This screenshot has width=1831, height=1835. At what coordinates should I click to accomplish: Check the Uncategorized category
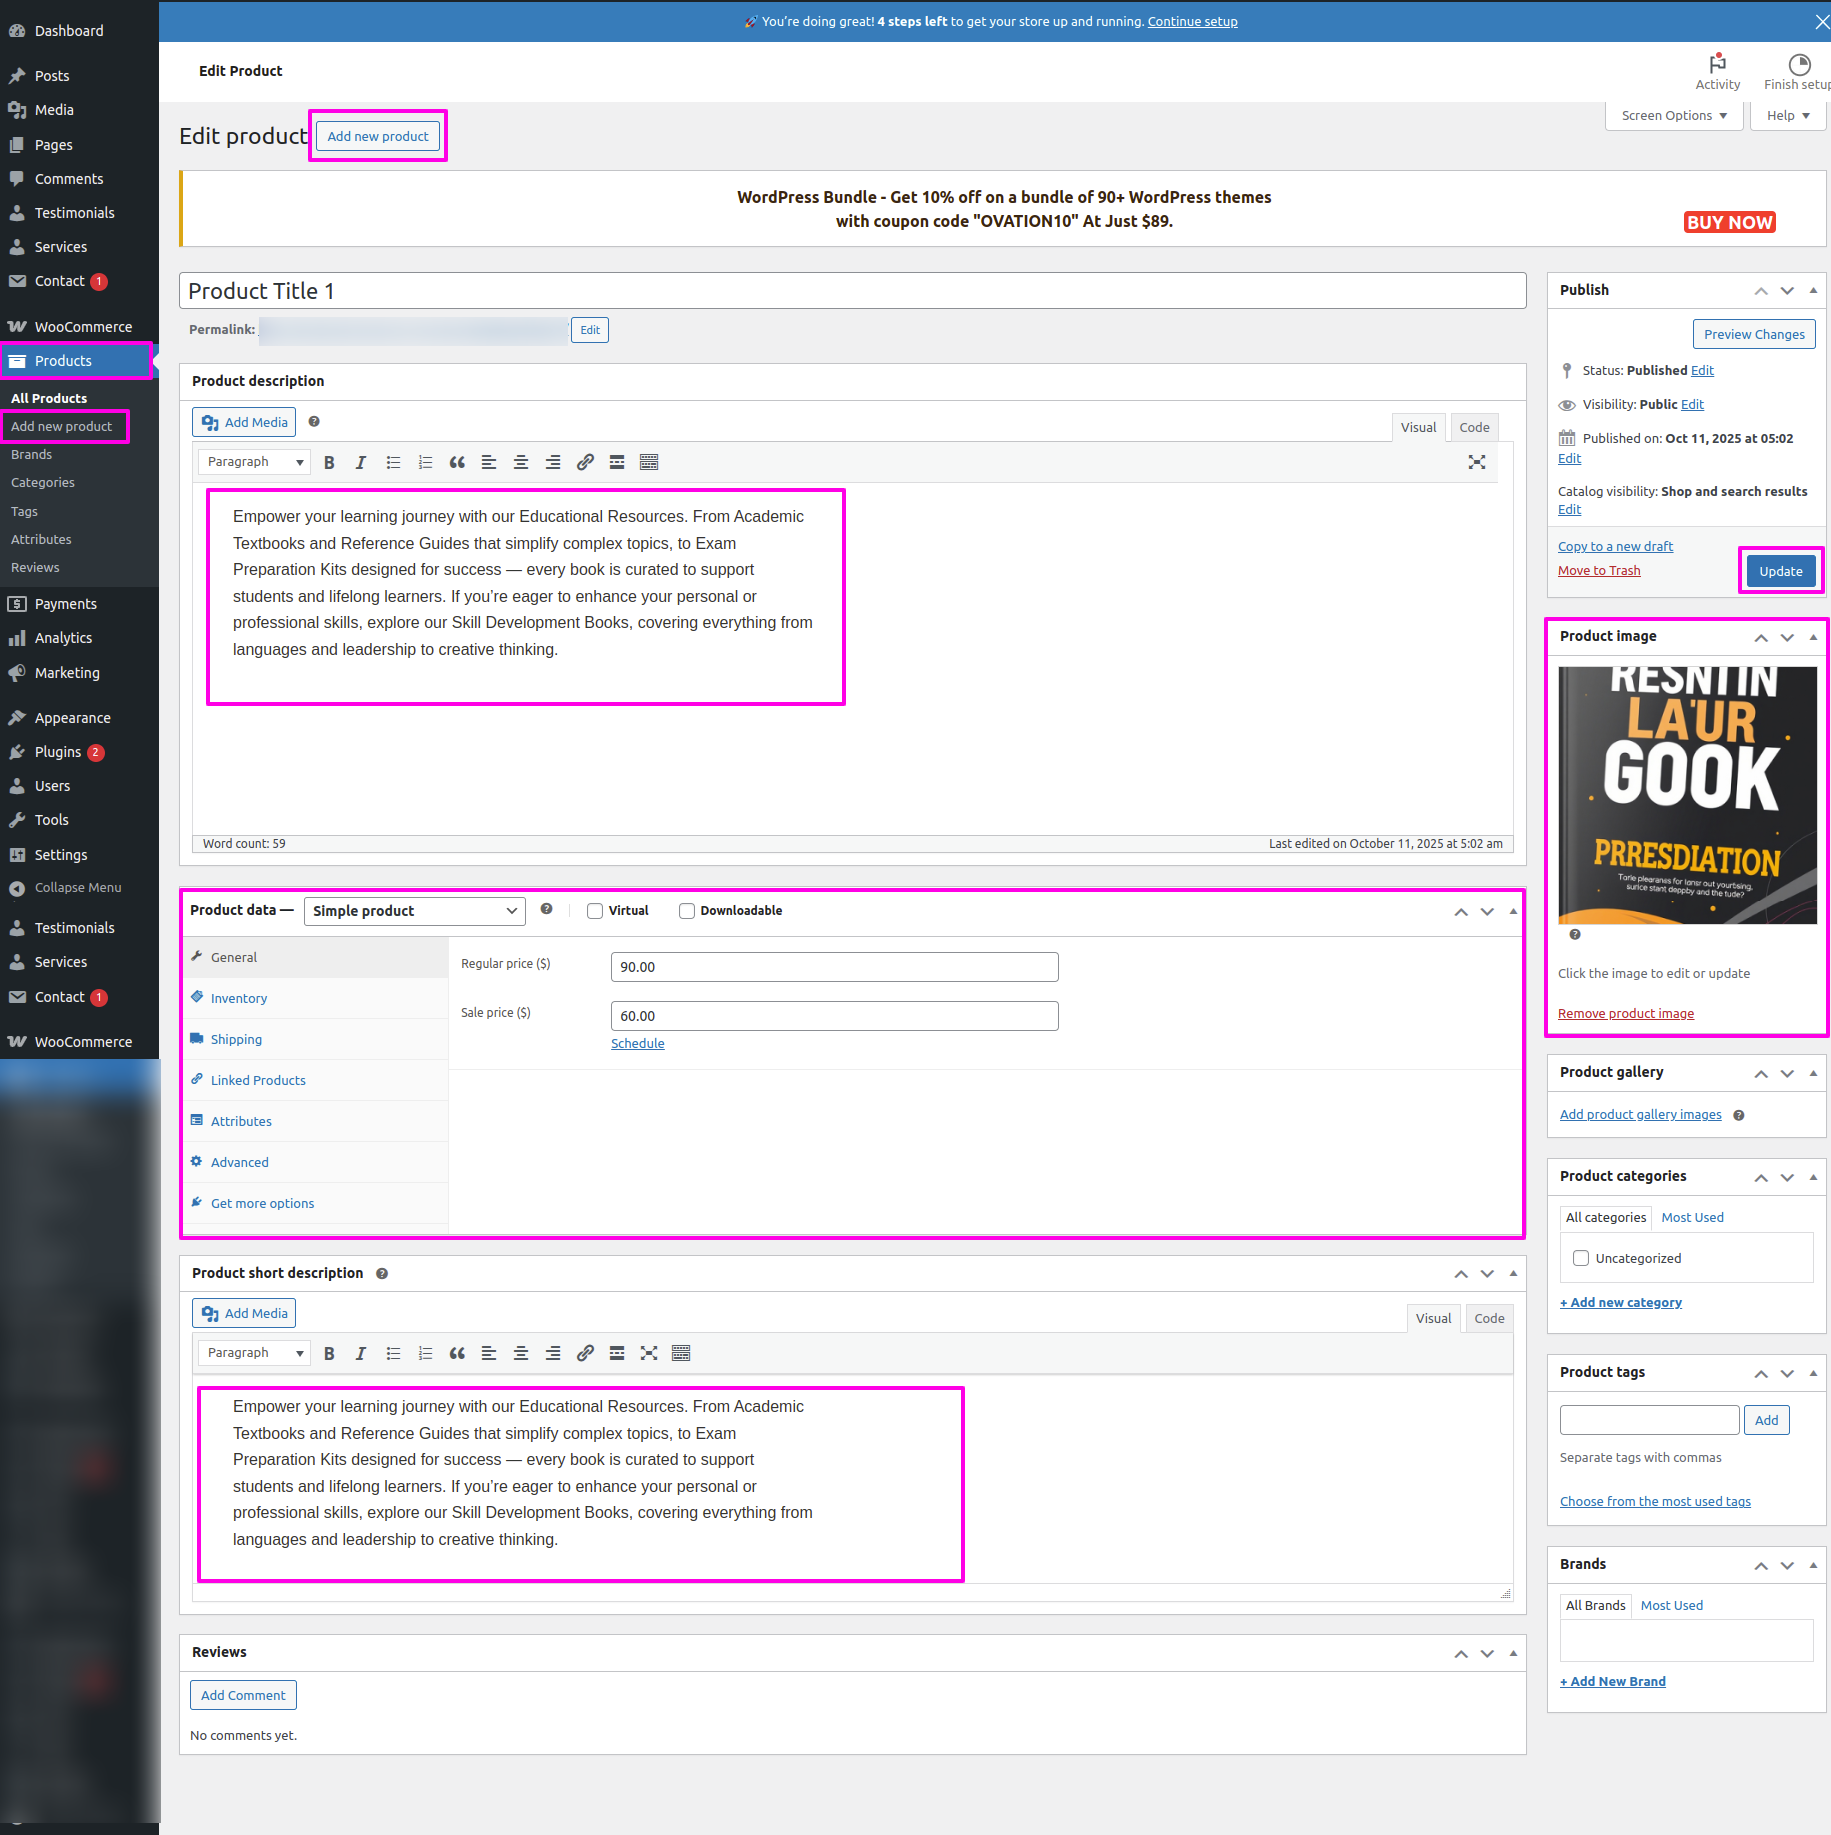[1581, 1258]
